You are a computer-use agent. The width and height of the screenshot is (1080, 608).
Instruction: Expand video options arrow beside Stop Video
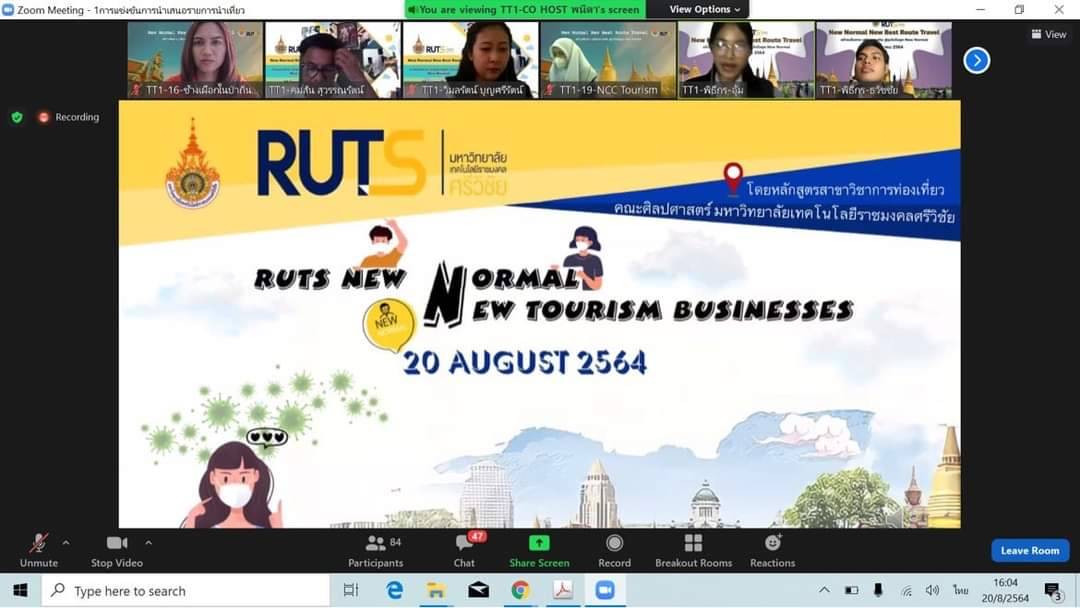(148, 543)
